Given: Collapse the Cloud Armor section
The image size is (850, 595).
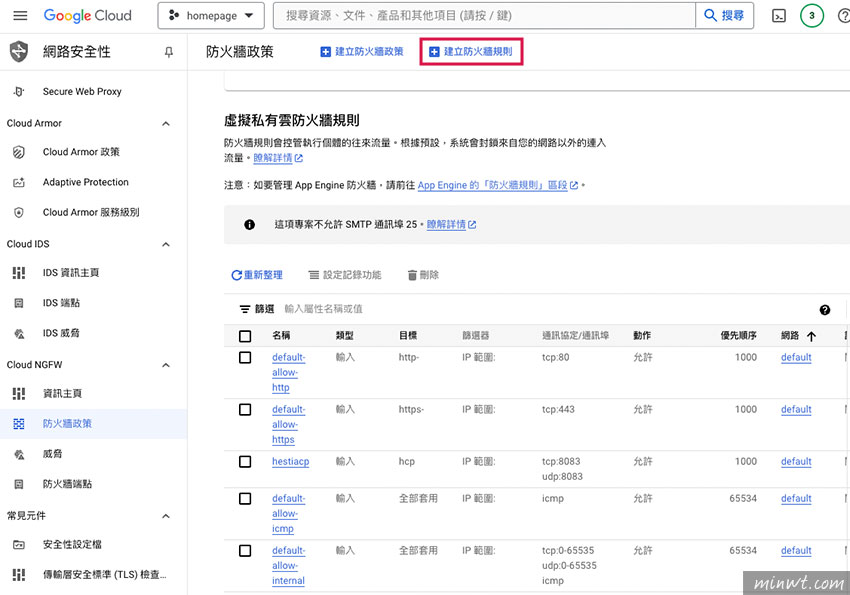Looking at the screenshot, I should (166, 124).
